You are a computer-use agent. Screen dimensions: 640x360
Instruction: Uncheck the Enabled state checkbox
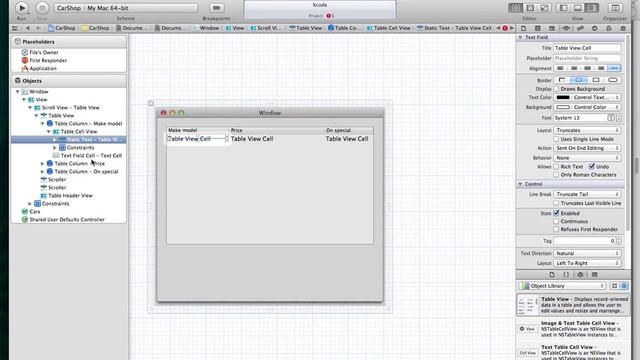point(556,213)
